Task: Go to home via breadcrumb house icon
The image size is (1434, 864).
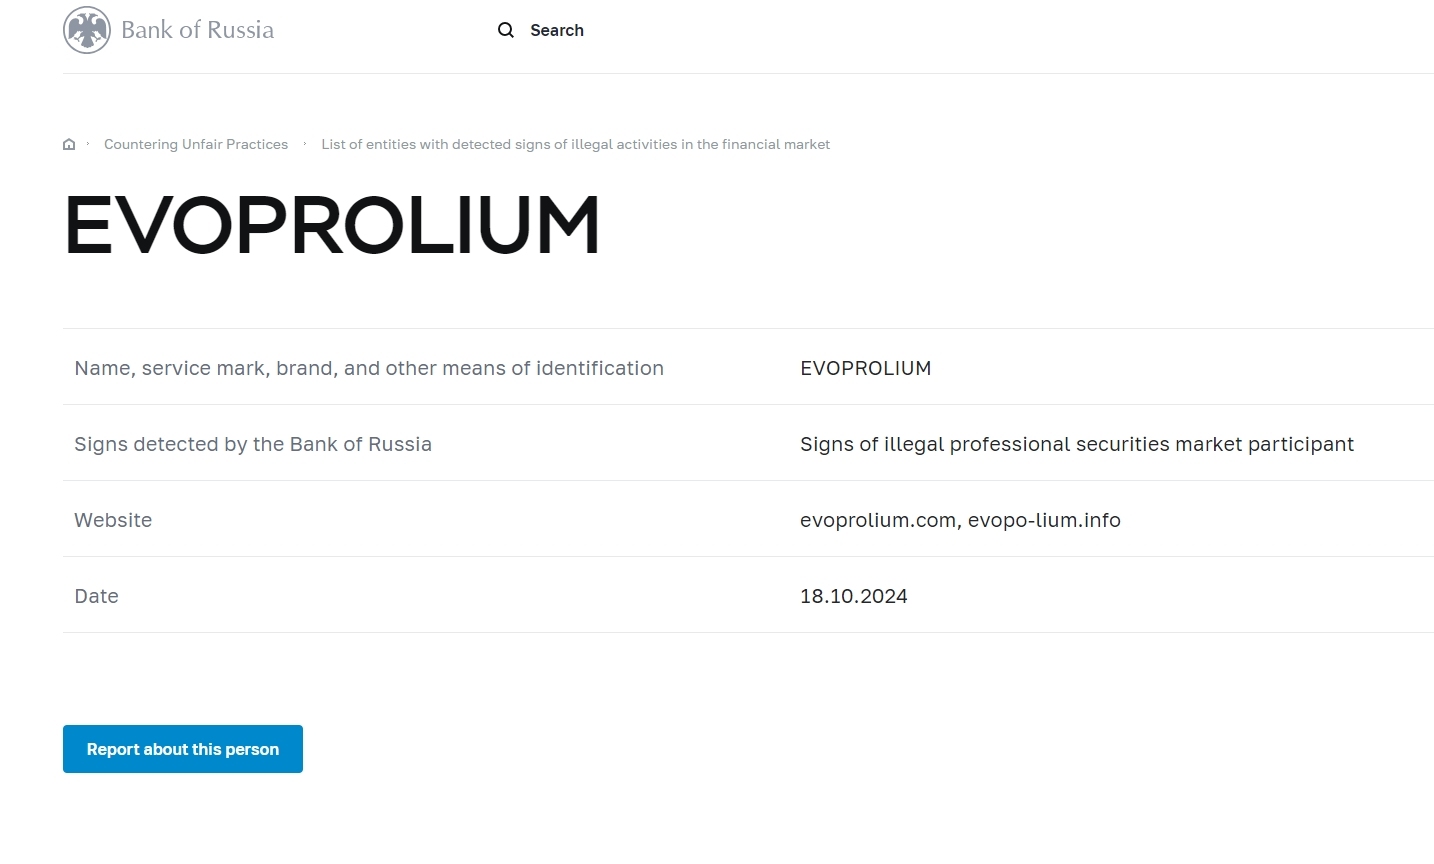Action: coord(69,144)
